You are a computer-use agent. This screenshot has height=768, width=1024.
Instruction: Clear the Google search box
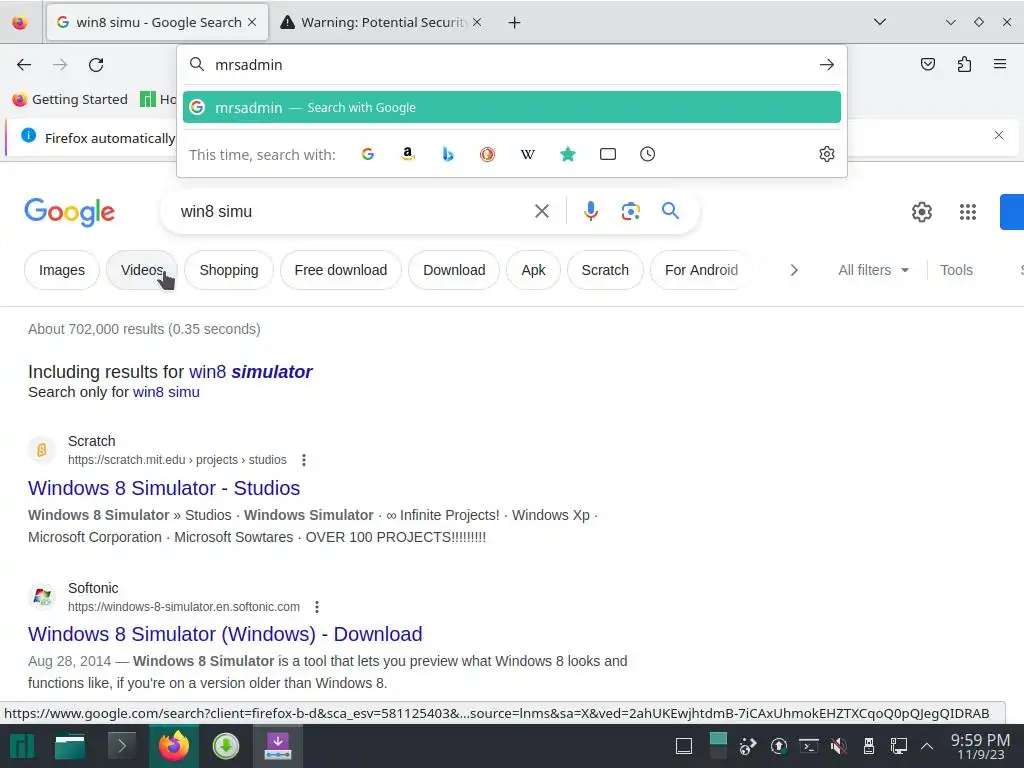(x=541, y=211)
